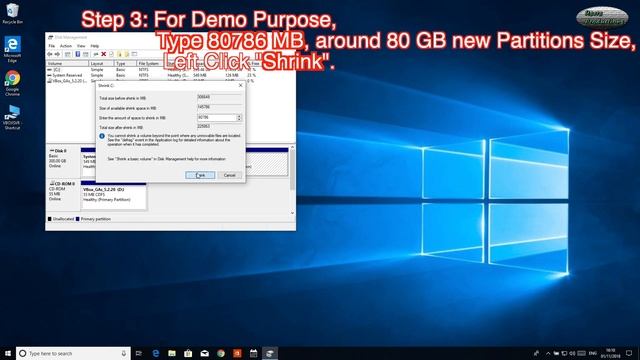This screenshot has height=360, width=640.
Task: Decrease shrink amount with spinner down arrow
Action: point(239,120)
